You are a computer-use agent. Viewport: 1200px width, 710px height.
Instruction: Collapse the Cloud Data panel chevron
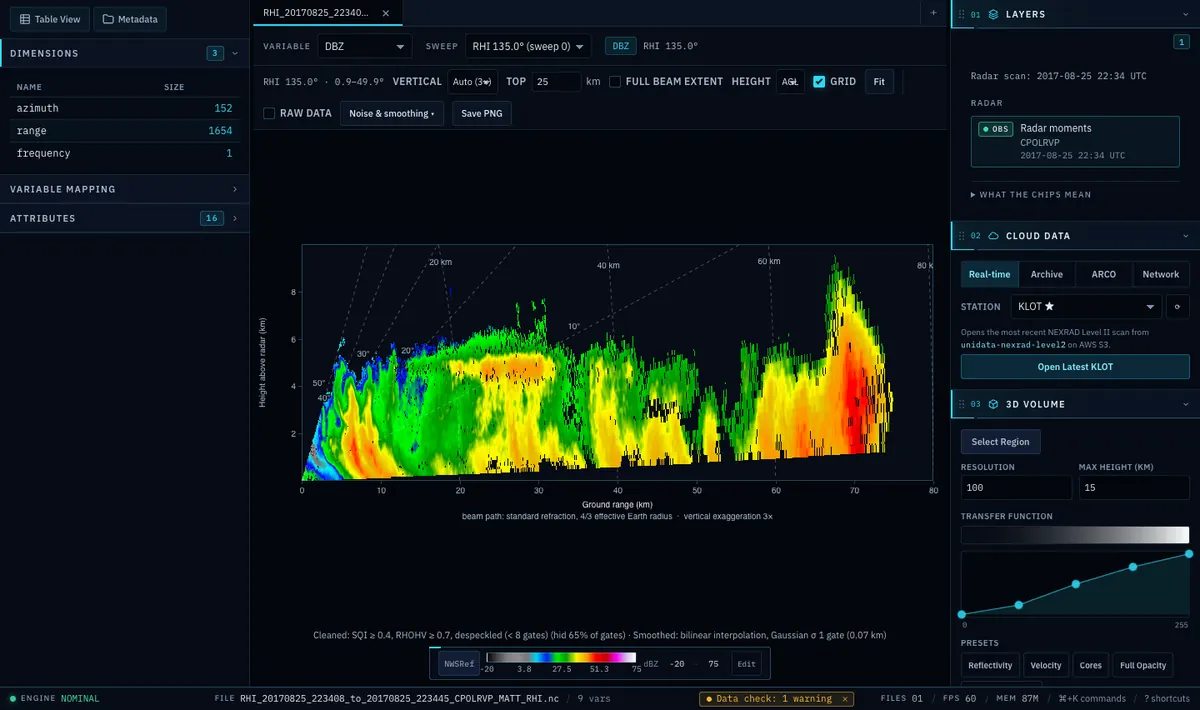point(1185,236)
